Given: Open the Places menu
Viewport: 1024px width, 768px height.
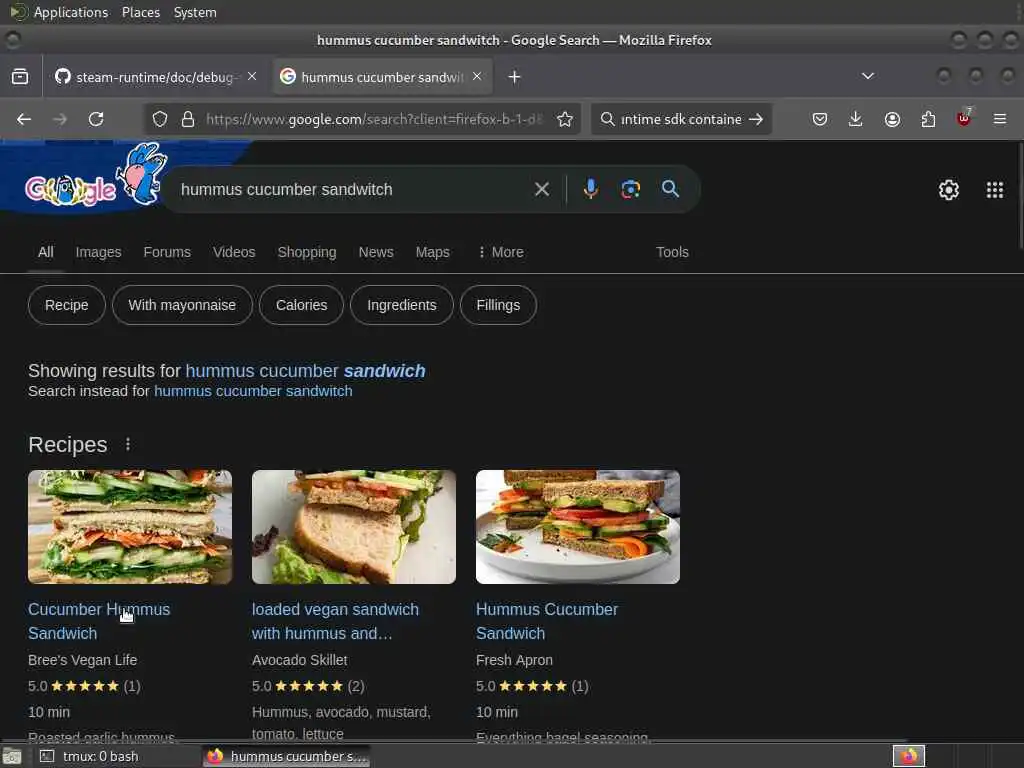Looking at the screenshot, I should click(x=141, y=12).
